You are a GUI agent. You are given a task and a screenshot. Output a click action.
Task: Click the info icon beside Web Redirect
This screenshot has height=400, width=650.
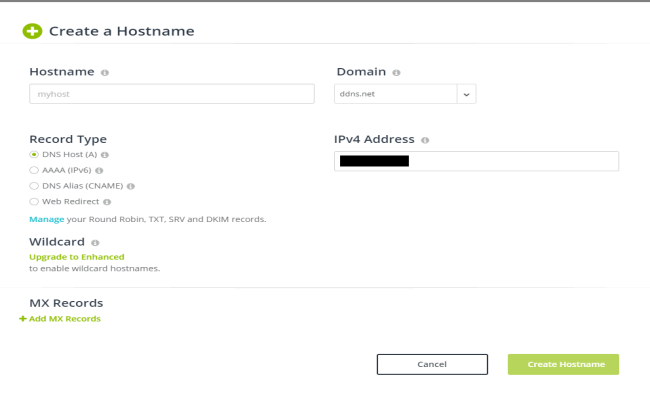click(107, 201)
